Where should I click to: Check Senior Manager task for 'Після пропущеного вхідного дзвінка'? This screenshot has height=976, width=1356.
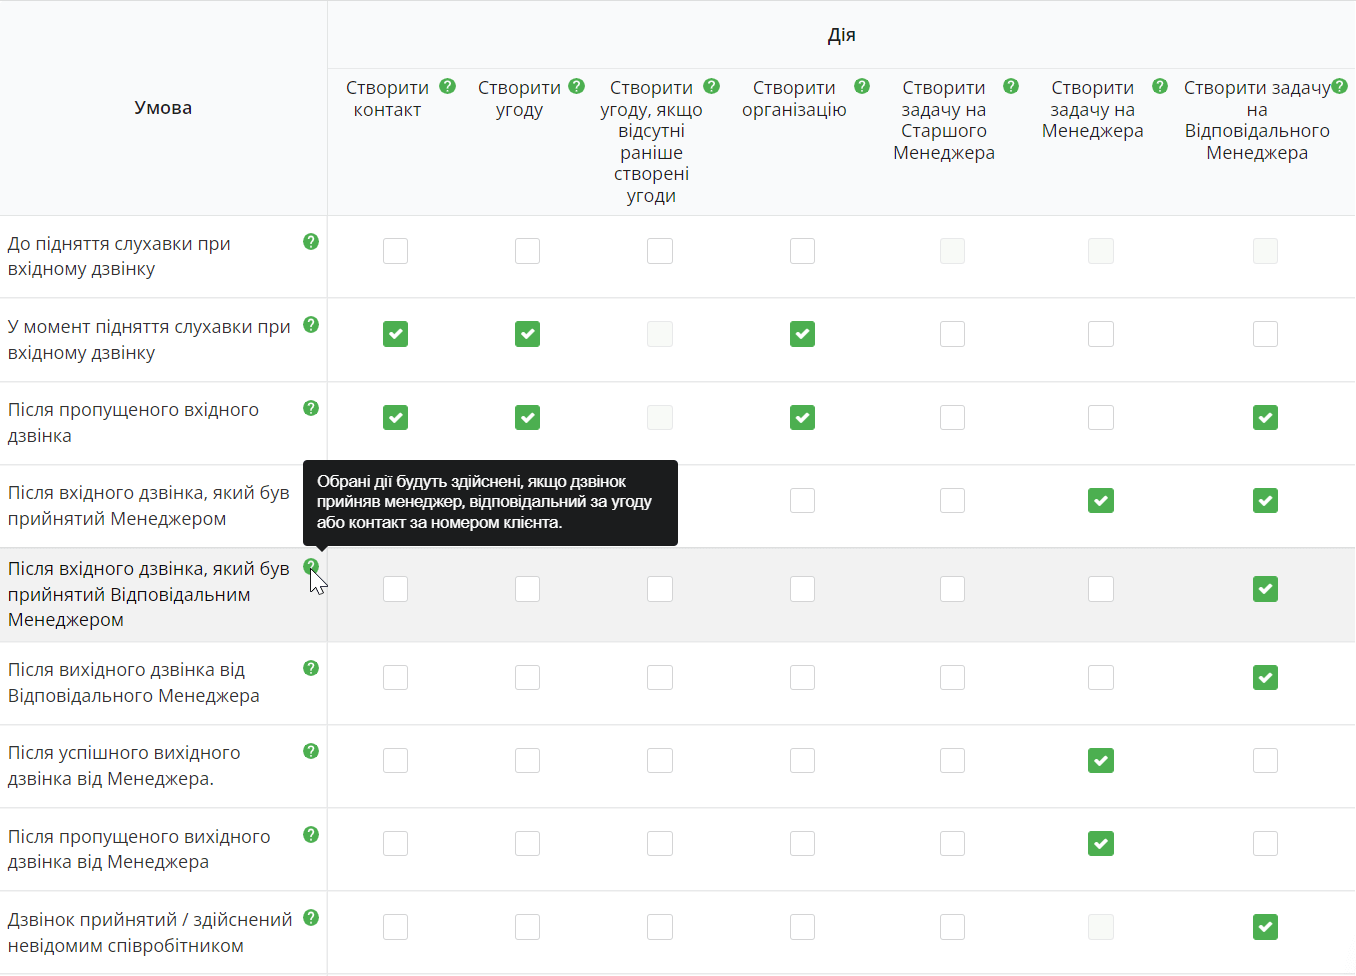[x=953, y=417]
